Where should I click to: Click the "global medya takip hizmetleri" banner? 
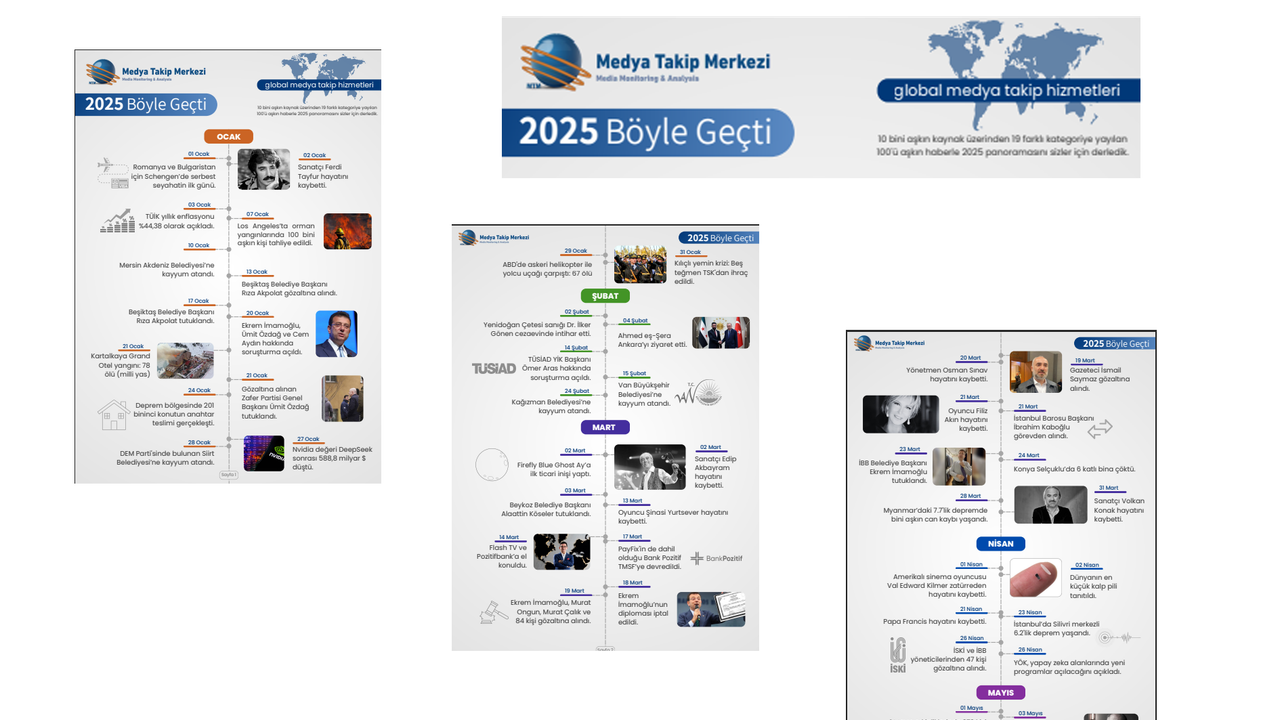coord(1007,90)
